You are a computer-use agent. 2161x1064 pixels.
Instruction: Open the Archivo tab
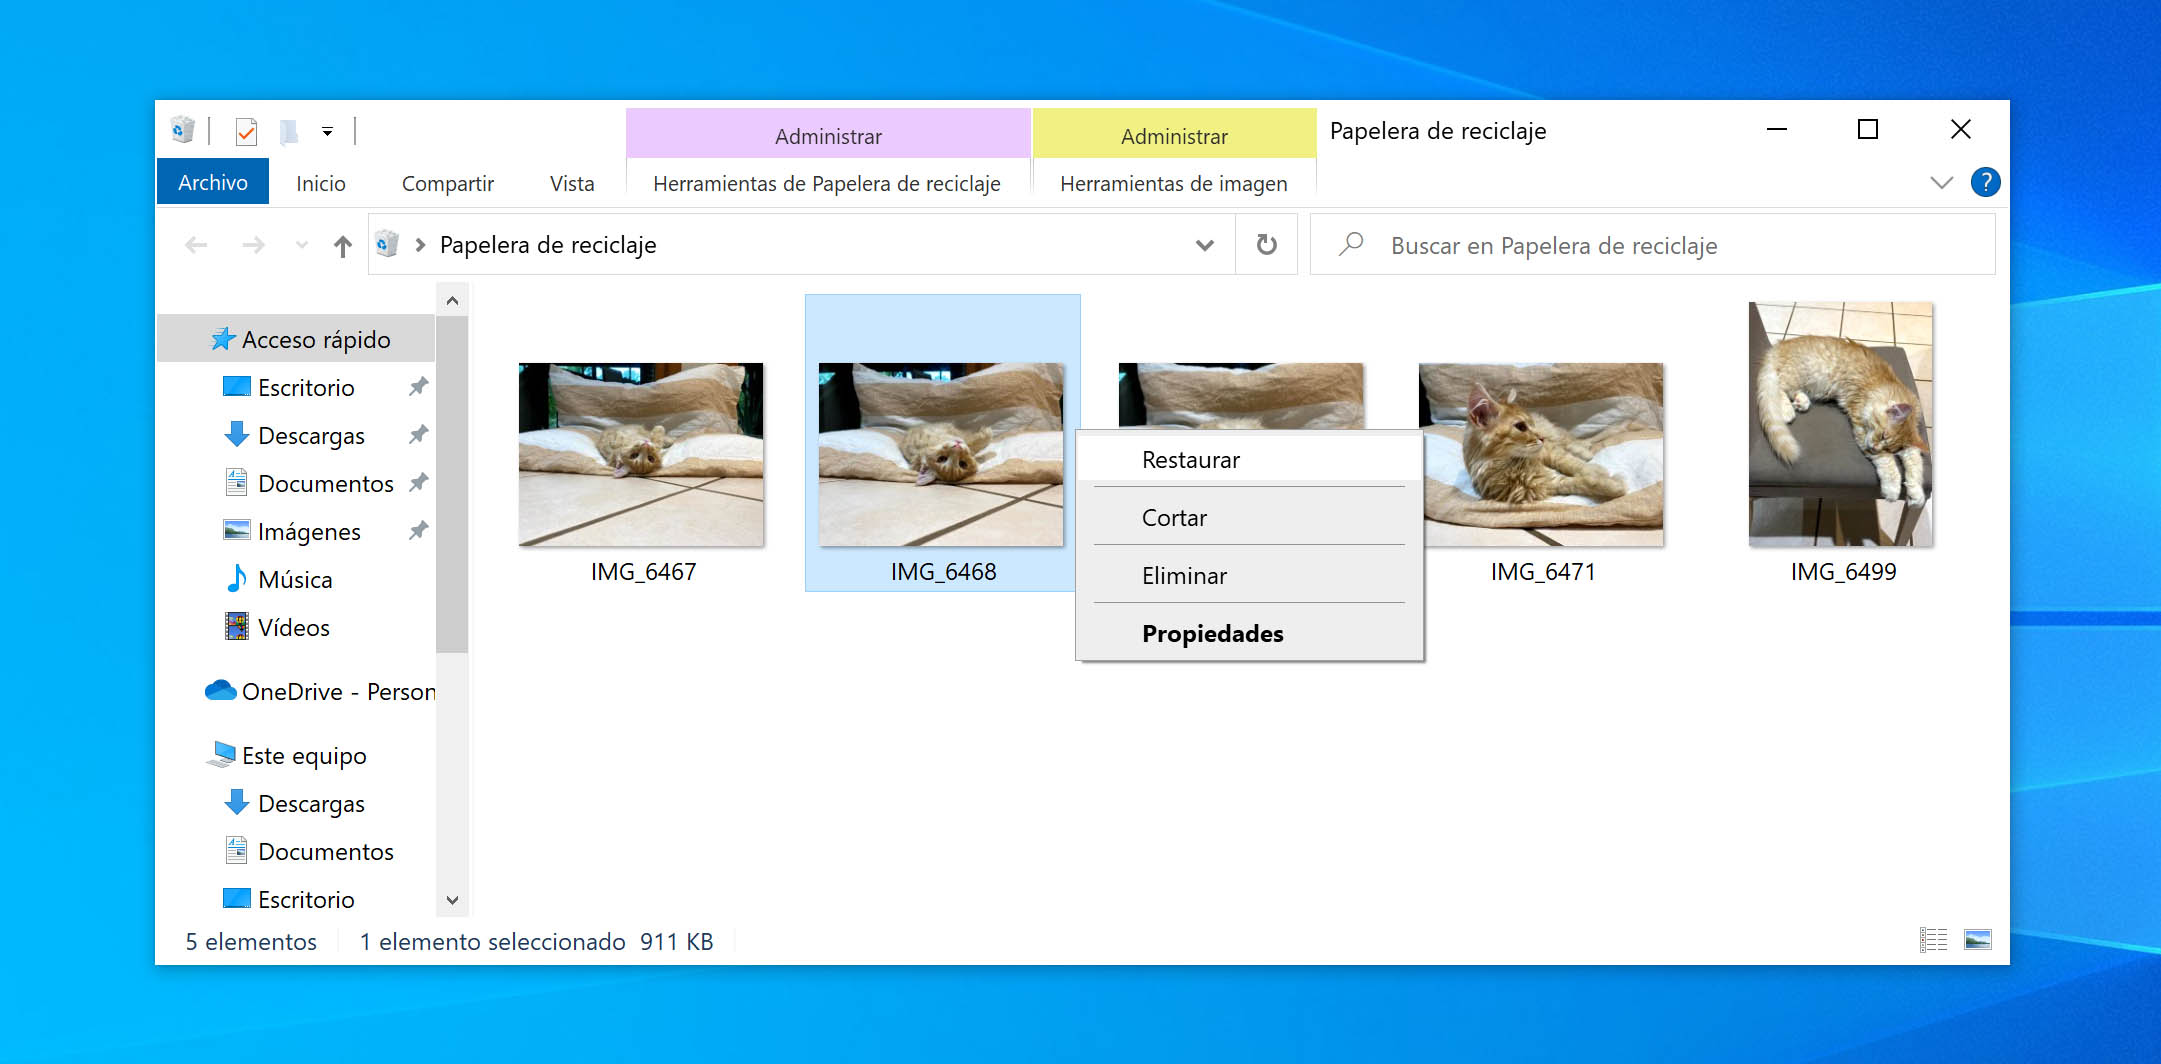(x=213, y=182)
